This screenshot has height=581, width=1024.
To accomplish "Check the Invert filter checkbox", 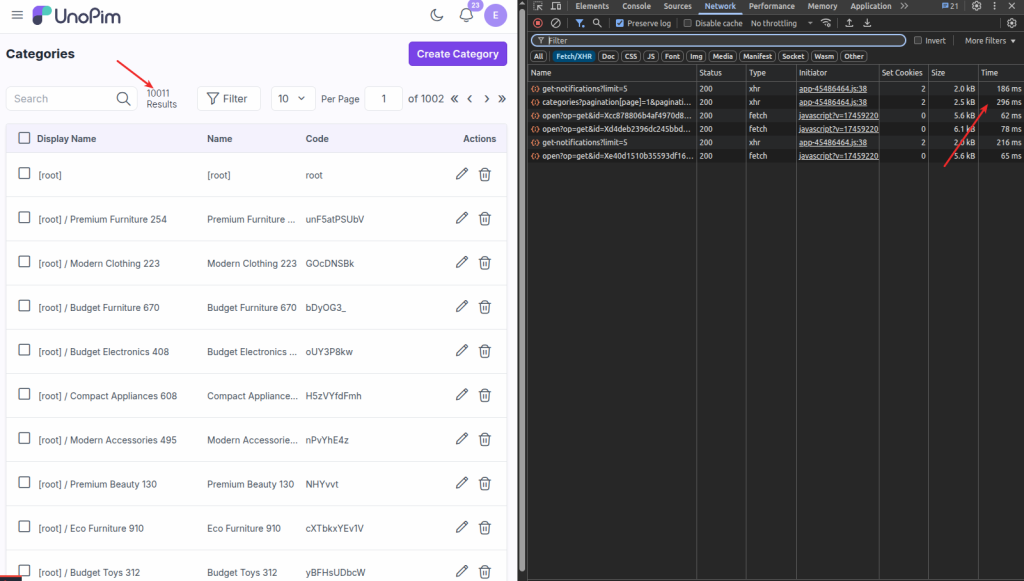I will (x=918, y=40).
